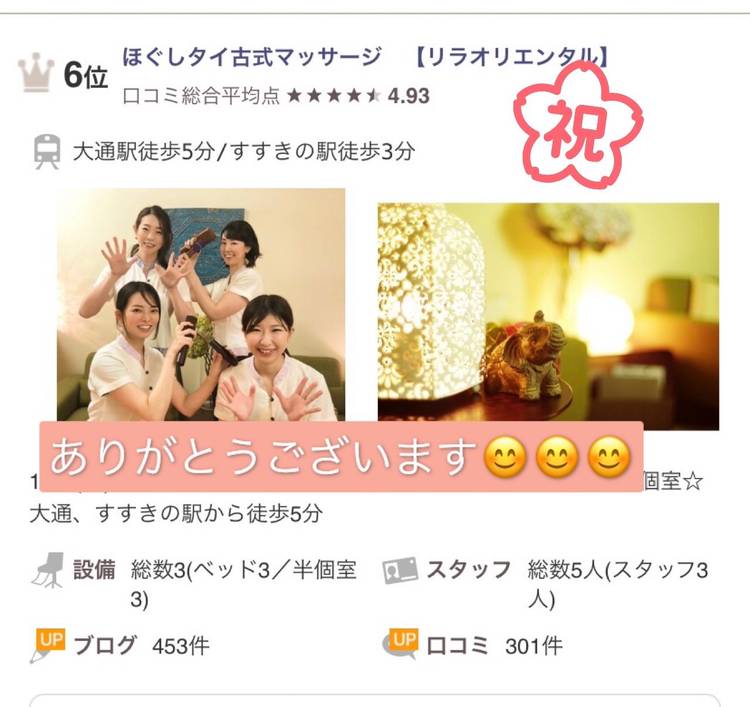The width and height of the screenshot is (750, 707).
Task: Click the 6位 ranking label
Action: pos(86,76)
